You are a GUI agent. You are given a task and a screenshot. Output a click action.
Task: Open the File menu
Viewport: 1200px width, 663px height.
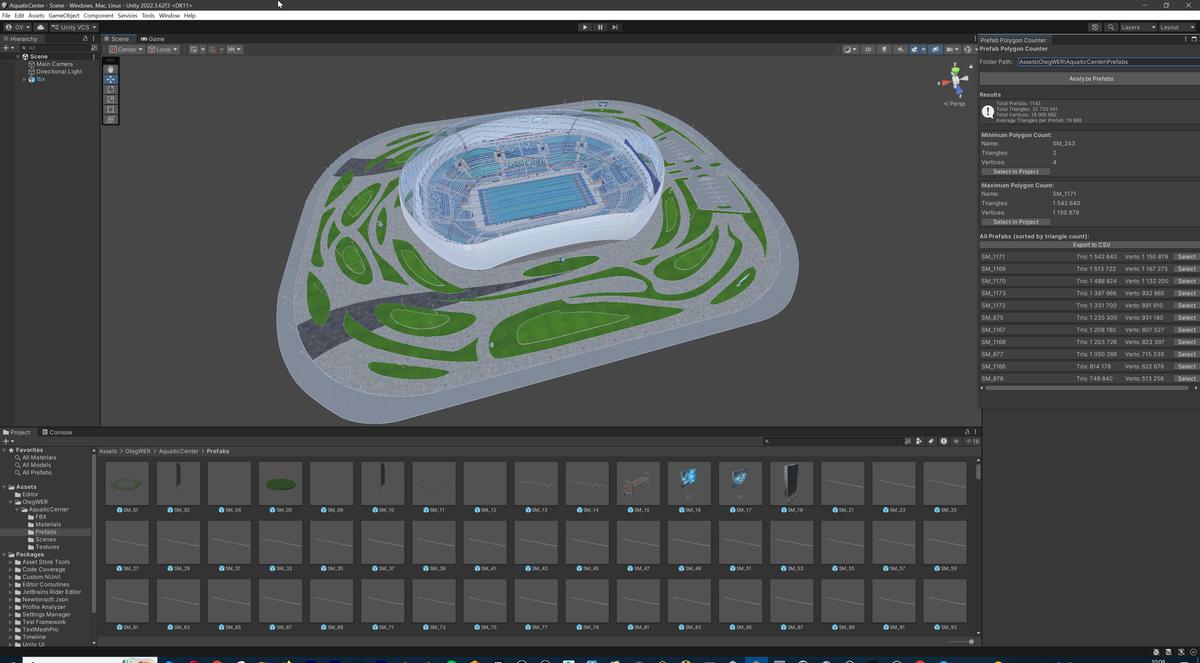[6, 16]
